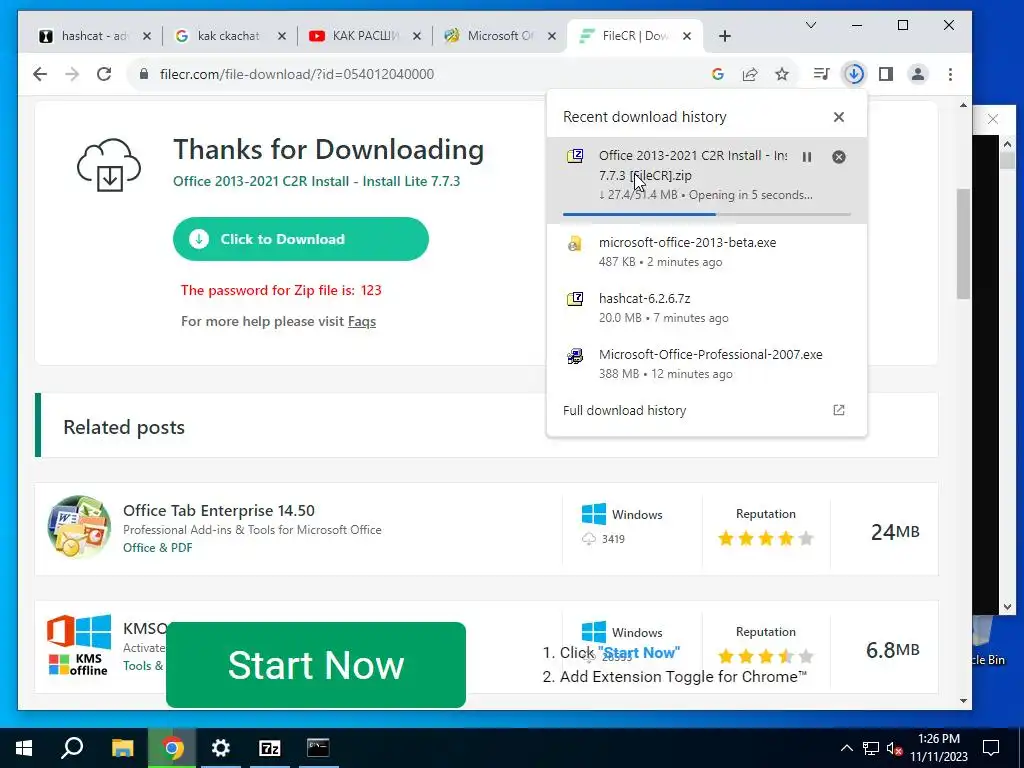Open the notification center icon
Image resolution: width=1024 pixels, height=768 pixels.
pyautogui.click(x=991, y=748)
